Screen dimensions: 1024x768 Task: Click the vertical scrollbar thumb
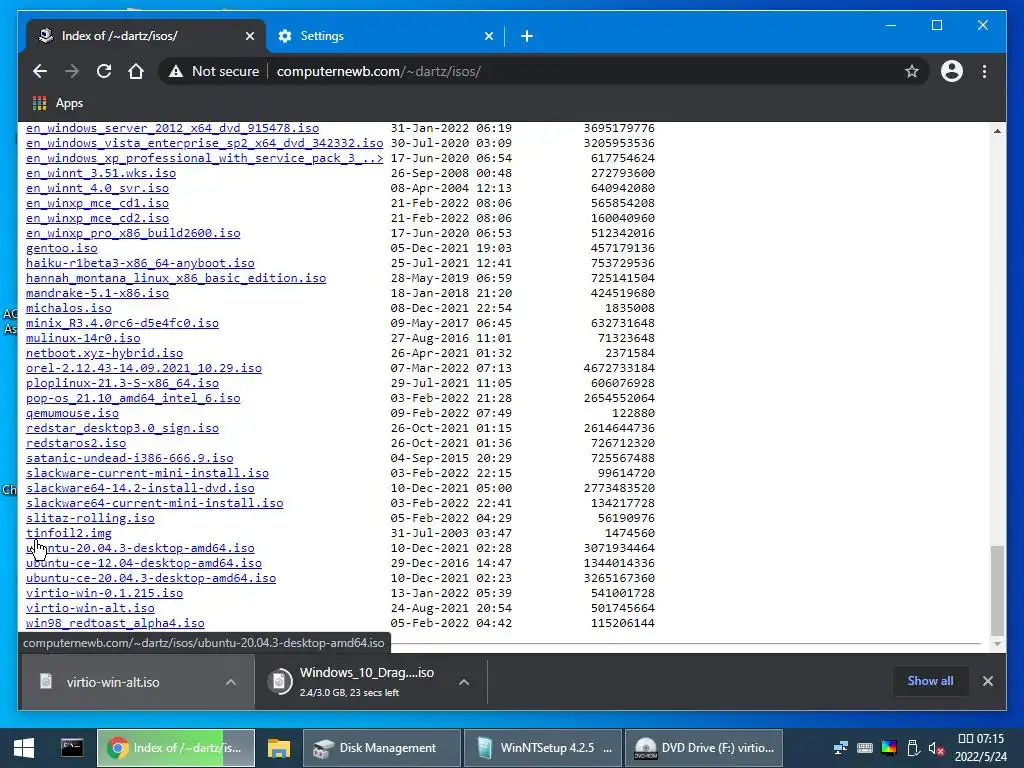tap(997, 590)
